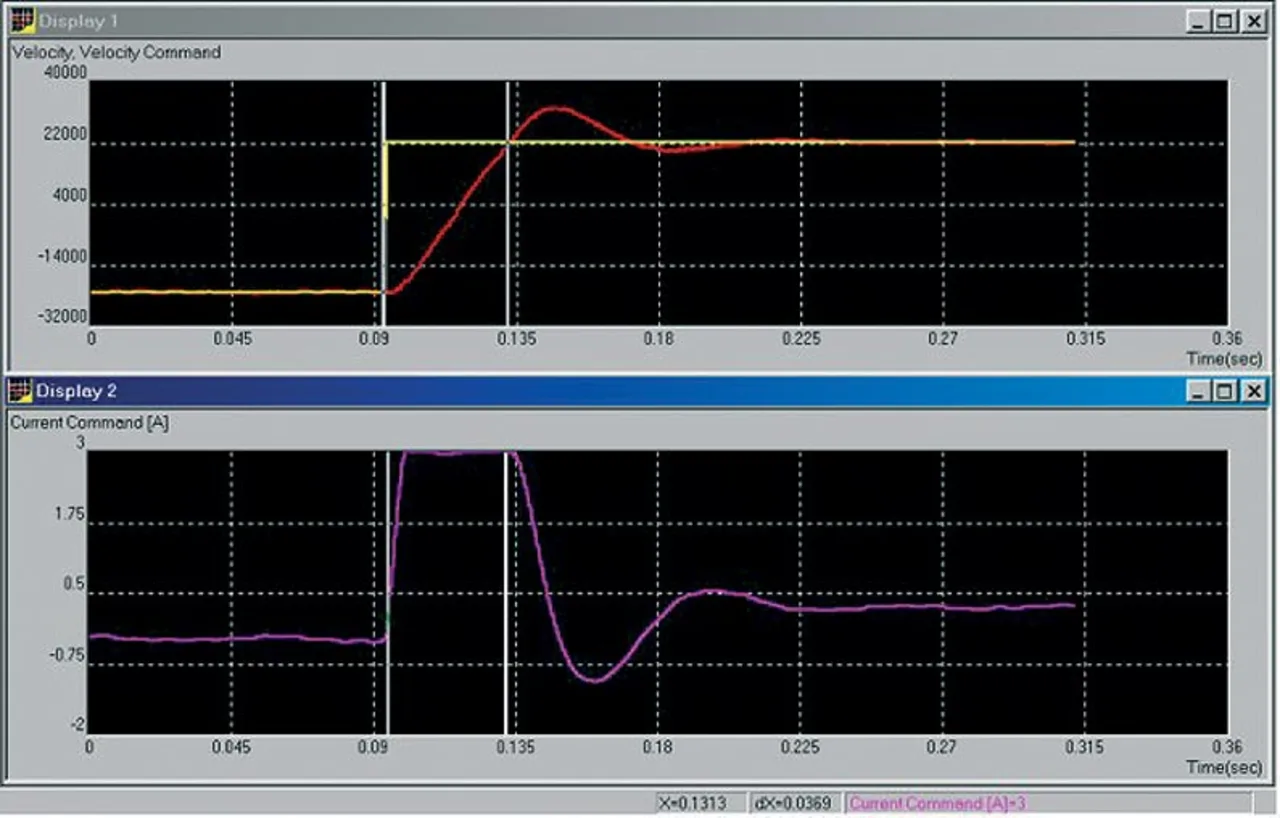Minimize the Display 2 window

tap(1199, 391)
